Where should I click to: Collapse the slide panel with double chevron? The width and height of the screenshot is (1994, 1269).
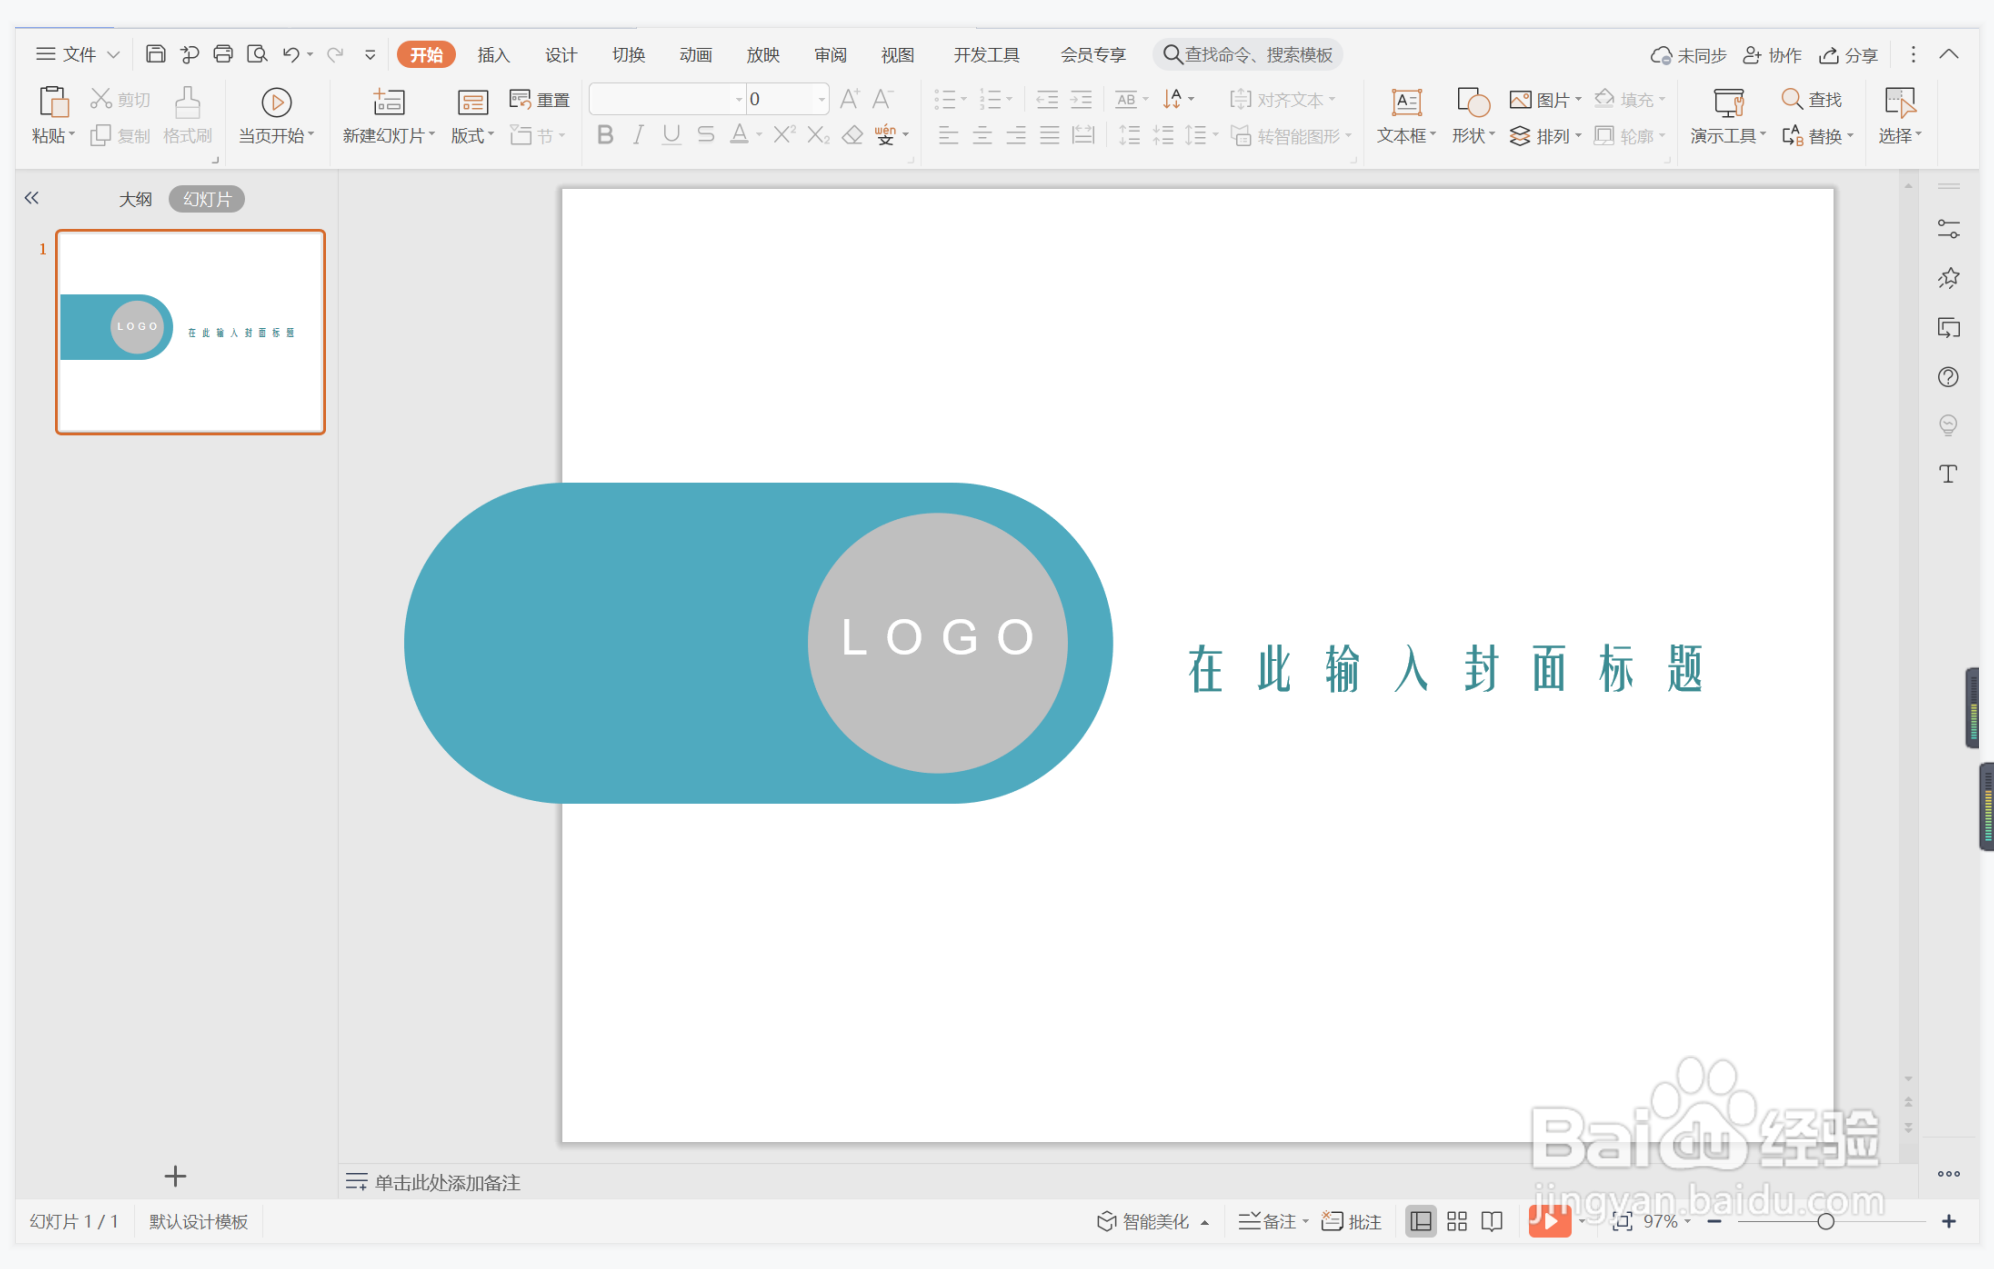click(32, 198)
